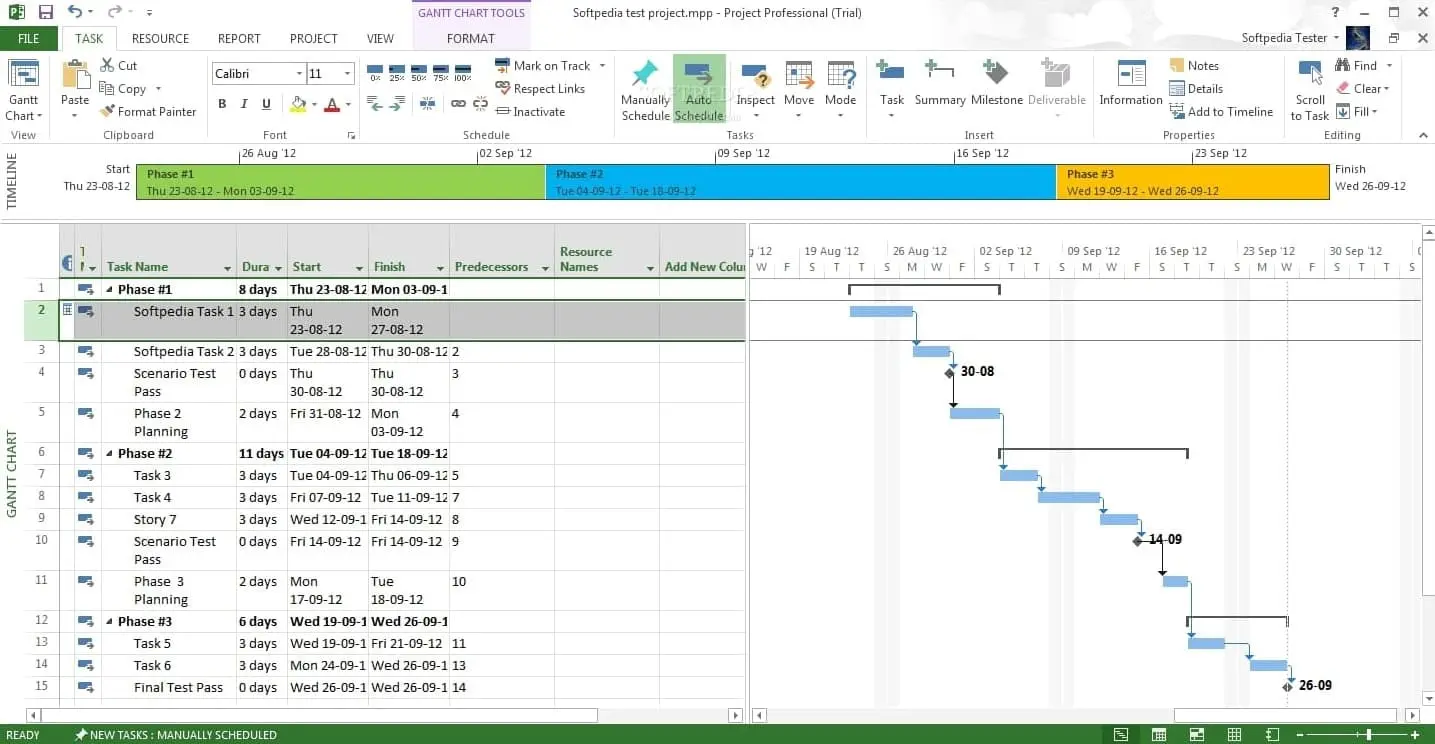Link the selected tasks with chain icon
This screenshot has width=1435, height=744.
pos(458,103)
